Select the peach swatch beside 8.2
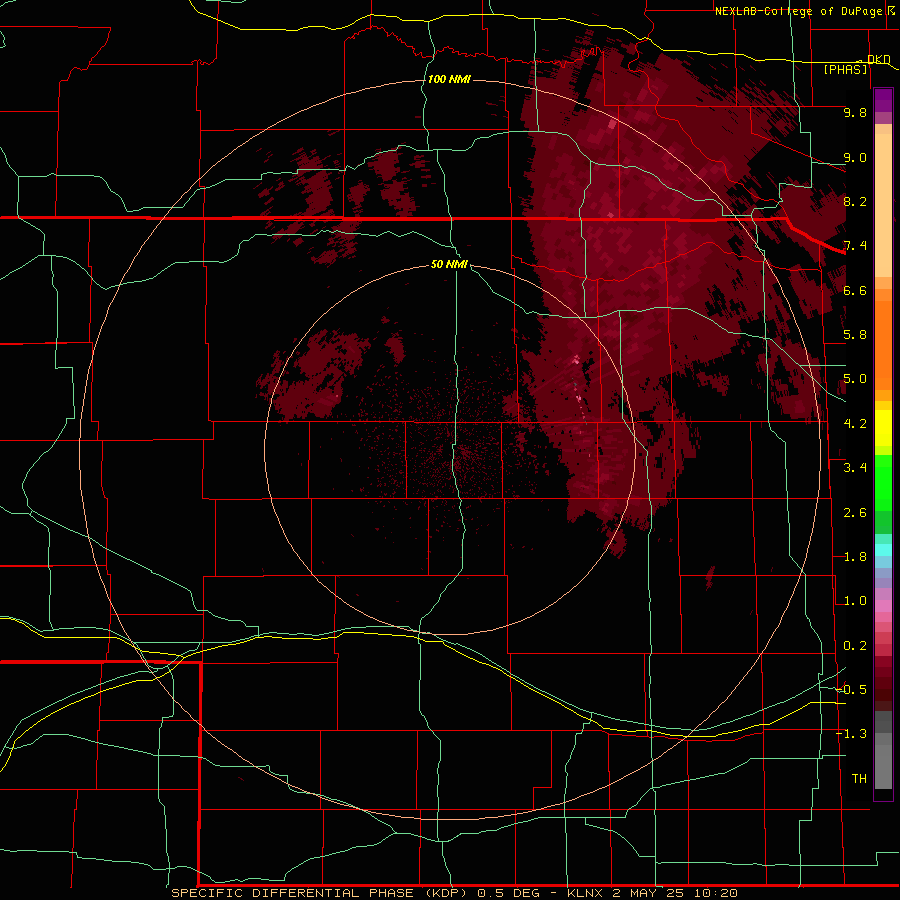Viewport: 900px width, 900px height. tap(883, 206)
